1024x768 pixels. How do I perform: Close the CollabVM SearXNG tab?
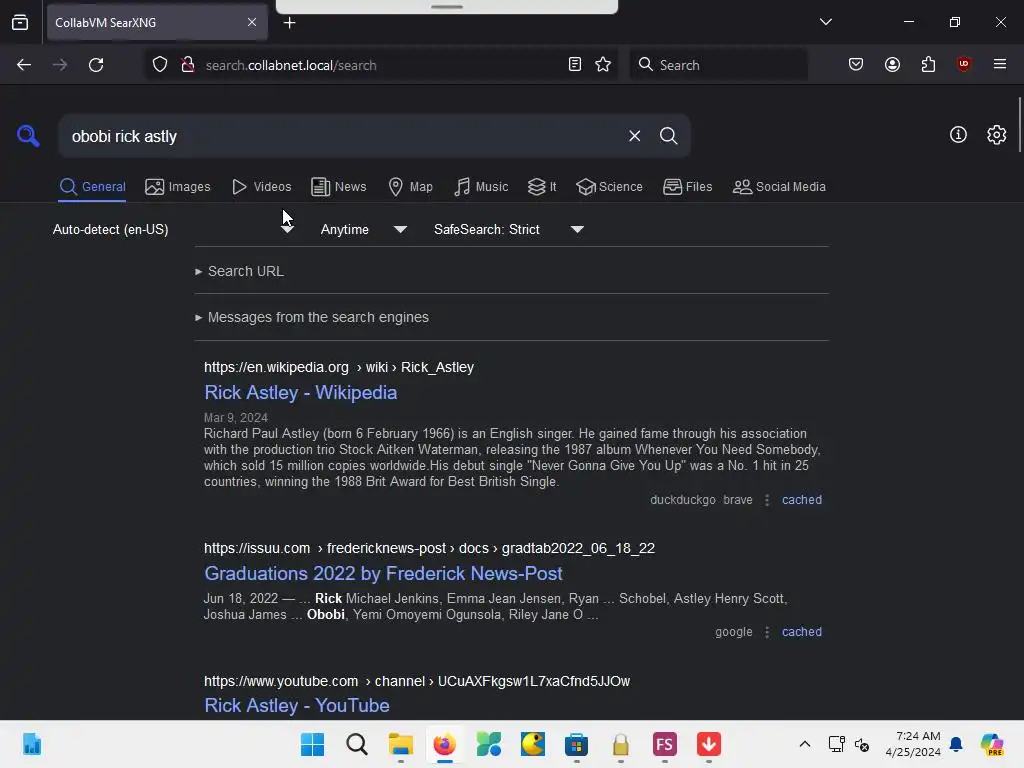pyautogui.click(x=252, y=22)
